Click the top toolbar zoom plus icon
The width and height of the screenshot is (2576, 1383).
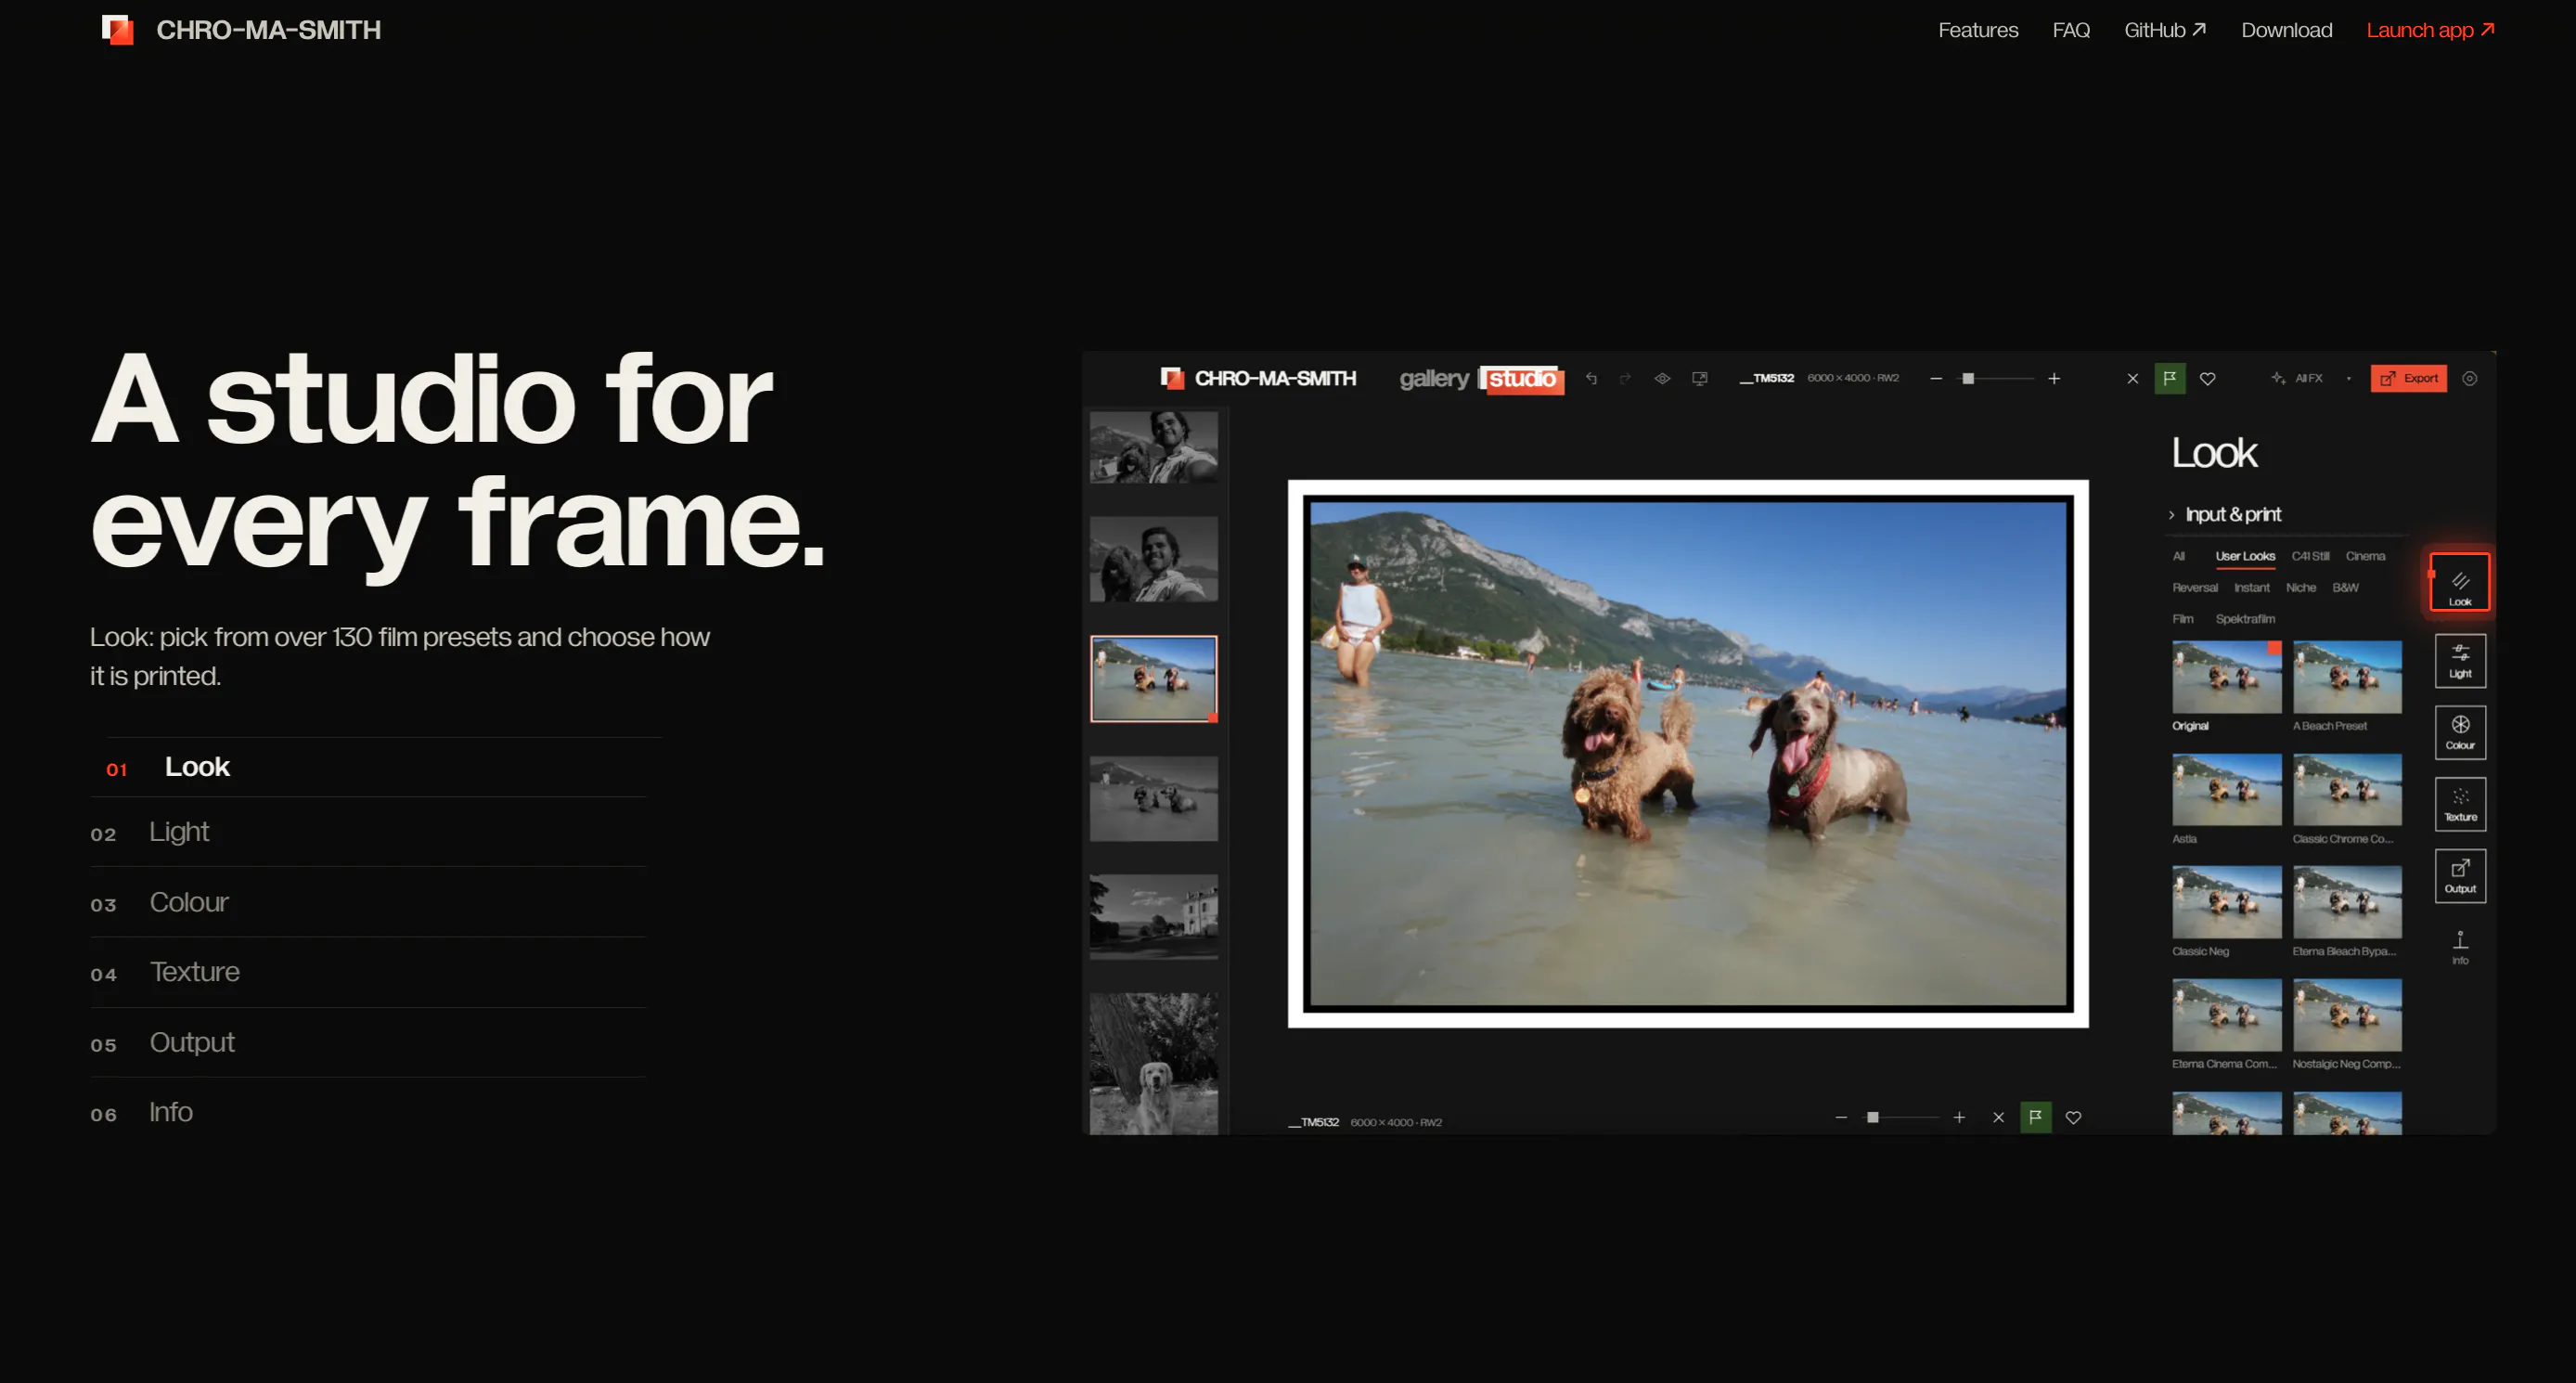[2054, 378]
